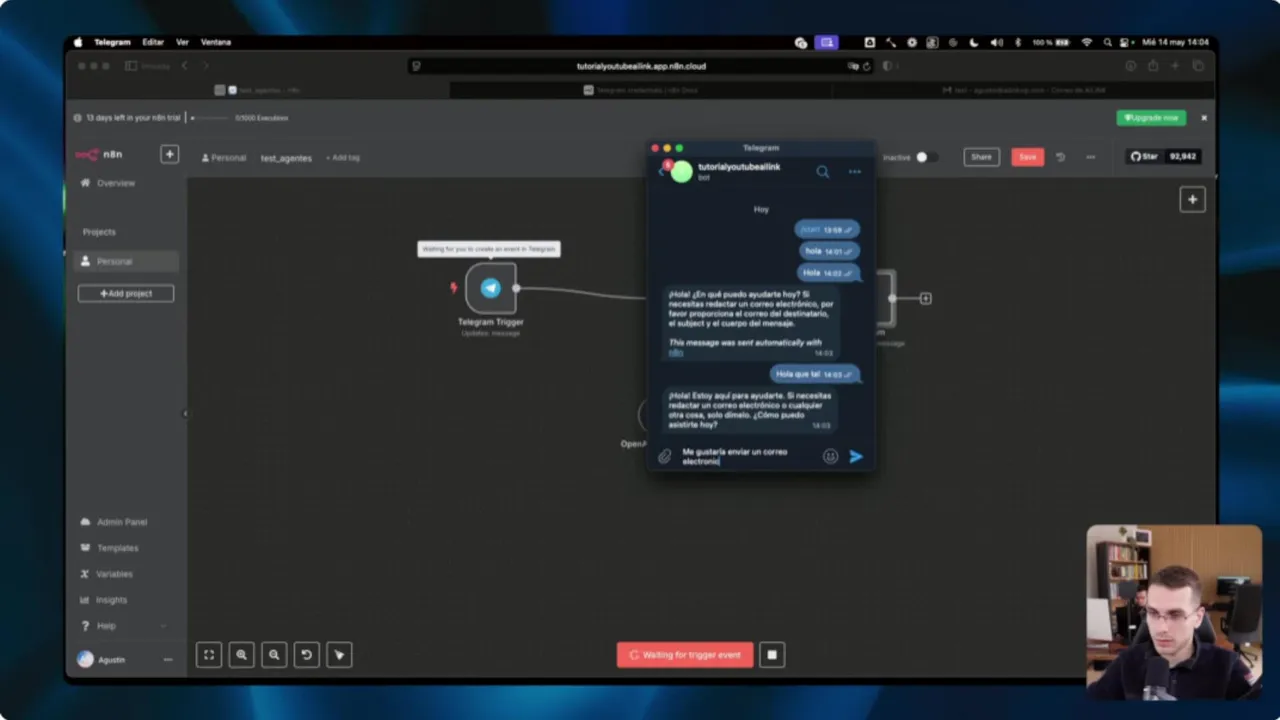Image resolution: width=1280 pixels, height=720 pixels.
Task: Click the pointer tool button on canvas toolbar
Action: [339, 655]
